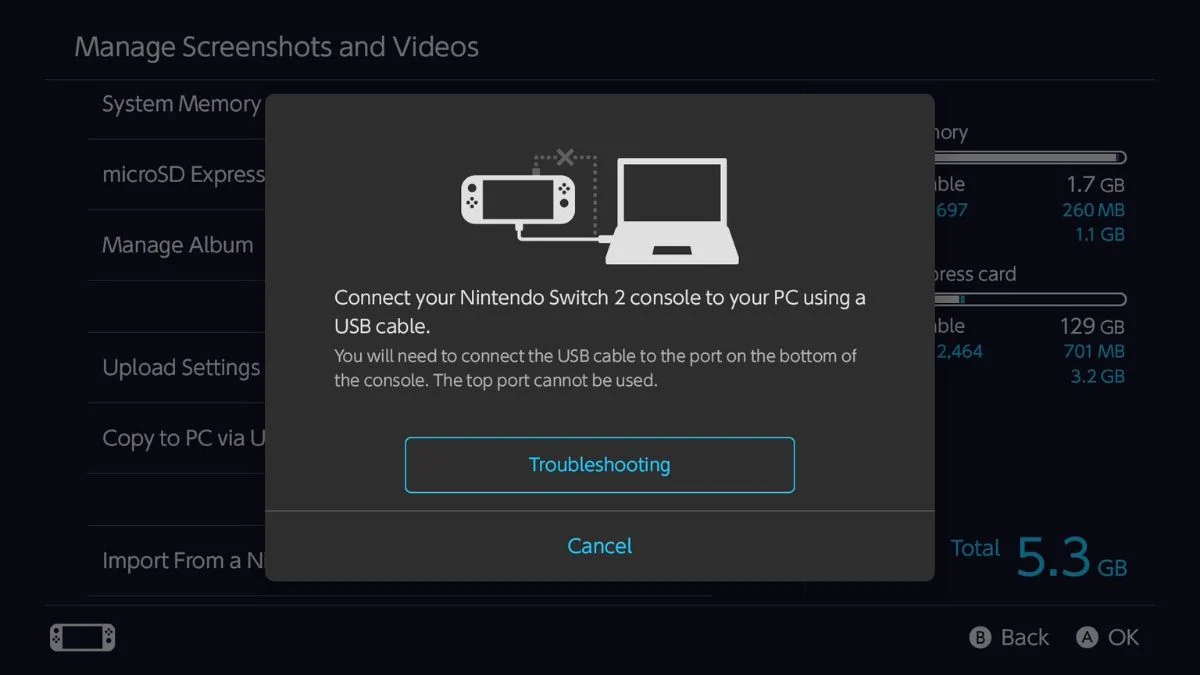1200x675 pixels.
Task: Click the Troubleshooting button
Action: 599,465
